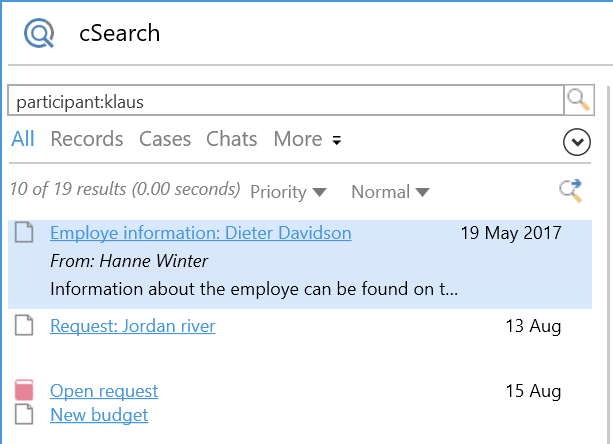Screen dimensions: 613x444
Task: Open the Request: Jordan river link
Action: point(132,326)
